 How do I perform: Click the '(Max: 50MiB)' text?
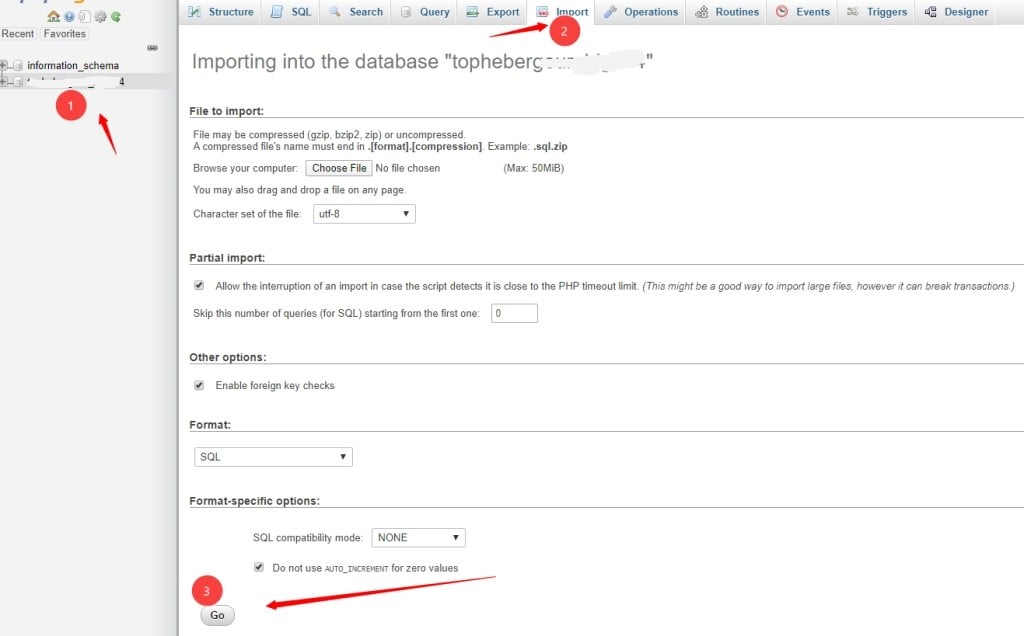(534, 168)
